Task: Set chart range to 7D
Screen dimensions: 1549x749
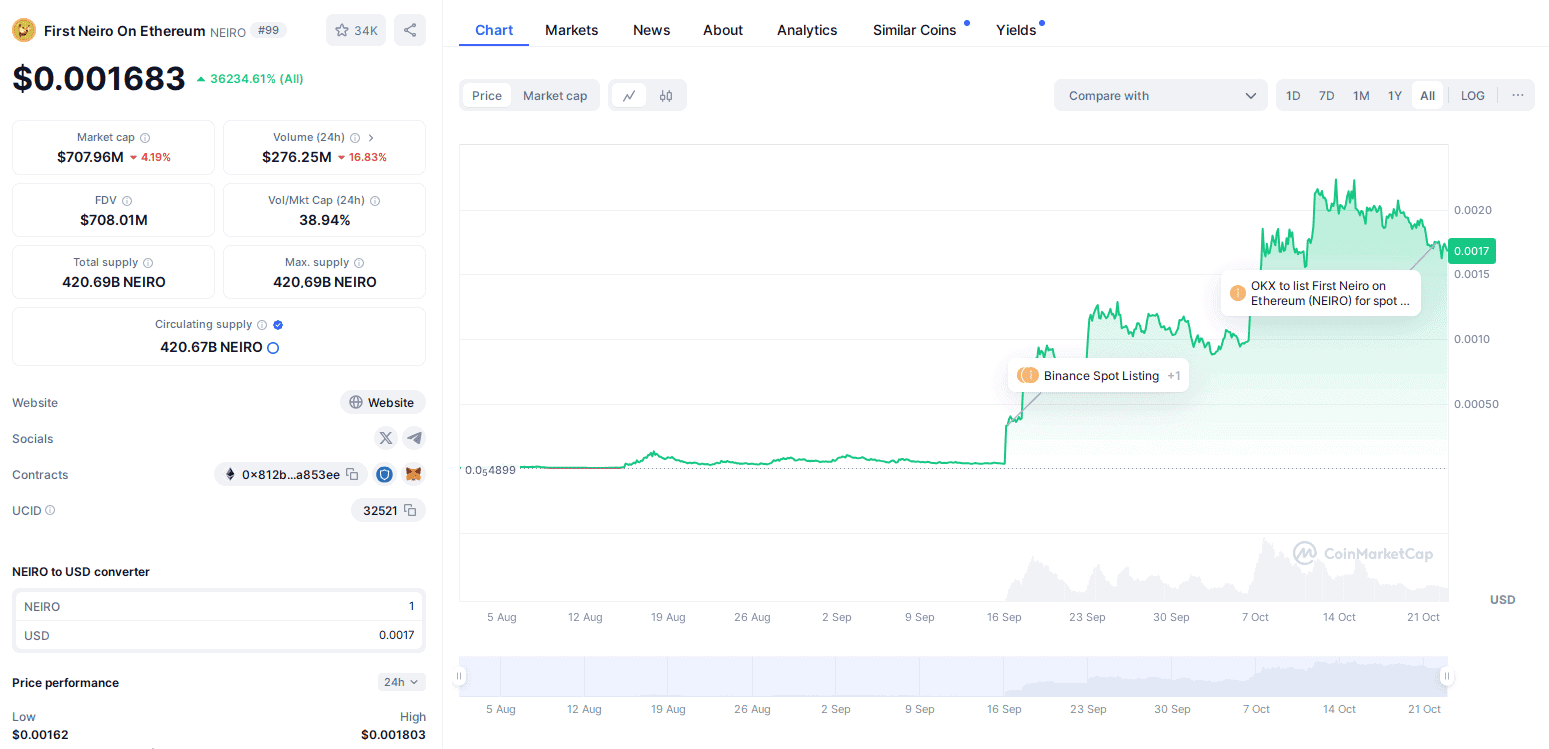Action: click(1327, 96)
